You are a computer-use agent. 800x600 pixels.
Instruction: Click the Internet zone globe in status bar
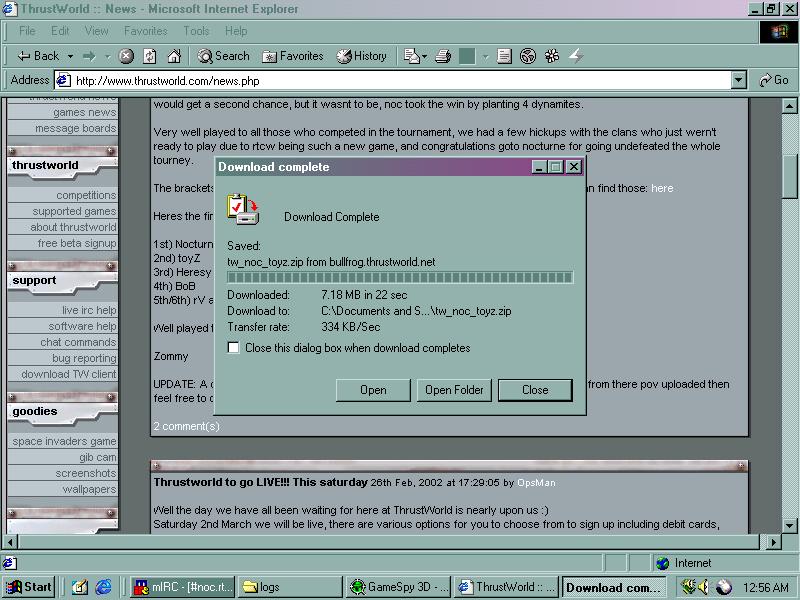click(662, 563)
